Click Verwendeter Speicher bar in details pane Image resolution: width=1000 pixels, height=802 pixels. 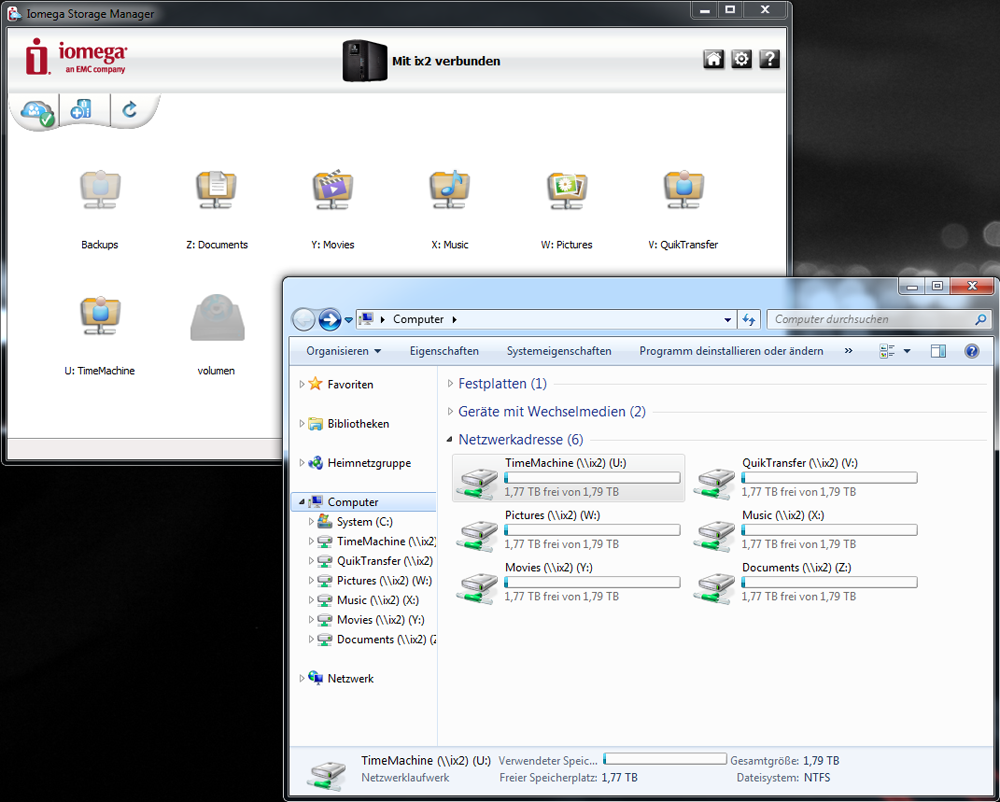(x=665, y=759)
